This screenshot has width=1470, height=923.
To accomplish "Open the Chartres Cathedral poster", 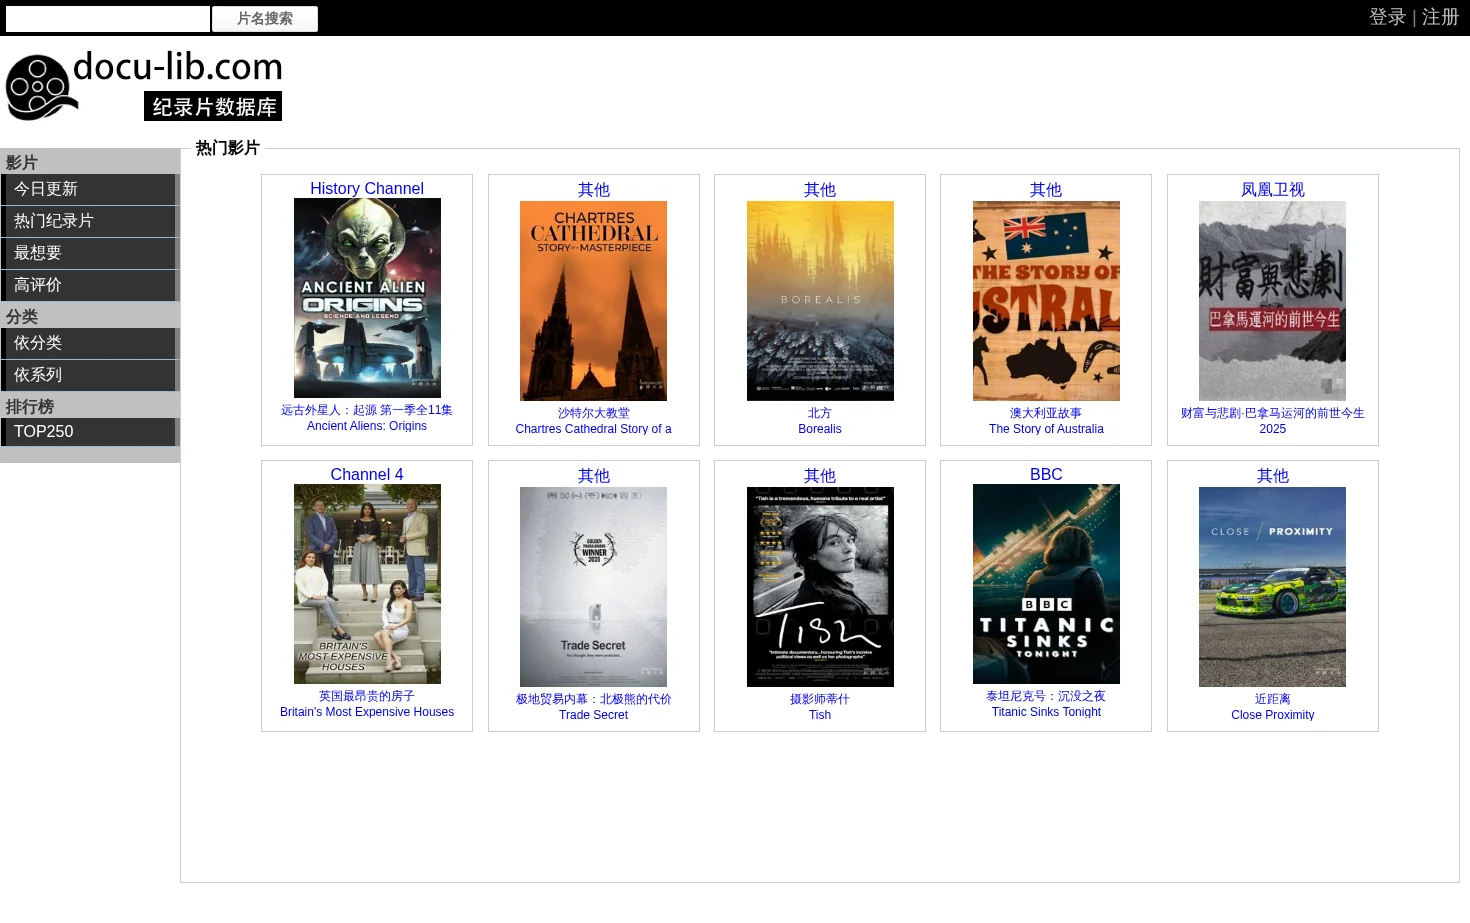I will 593,301.
